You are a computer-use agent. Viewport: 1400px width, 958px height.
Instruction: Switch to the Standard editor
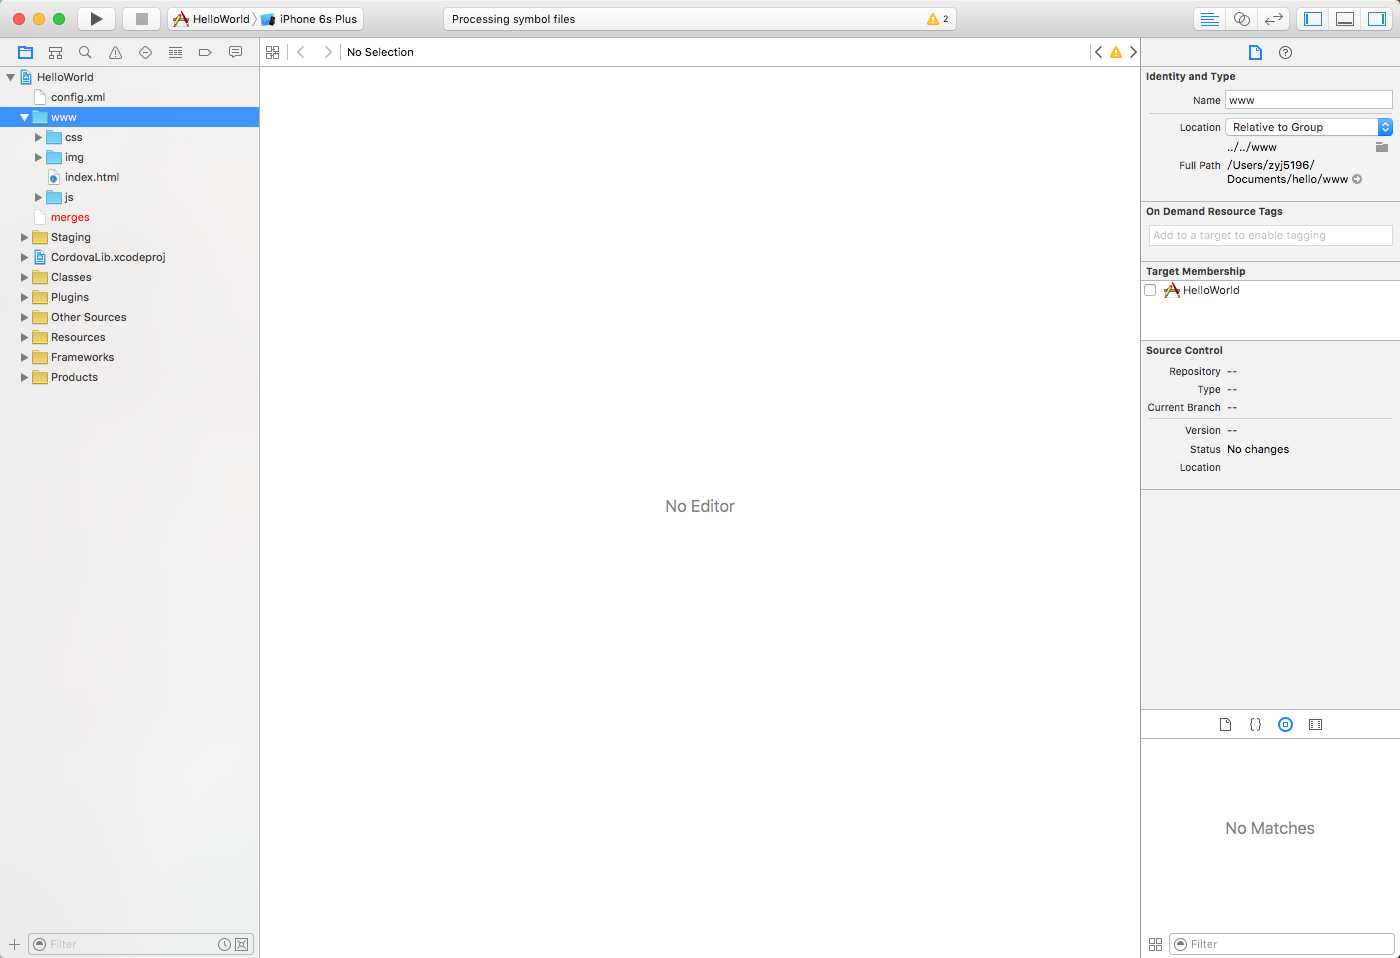pyautogui.click(x=1209, y=19)
